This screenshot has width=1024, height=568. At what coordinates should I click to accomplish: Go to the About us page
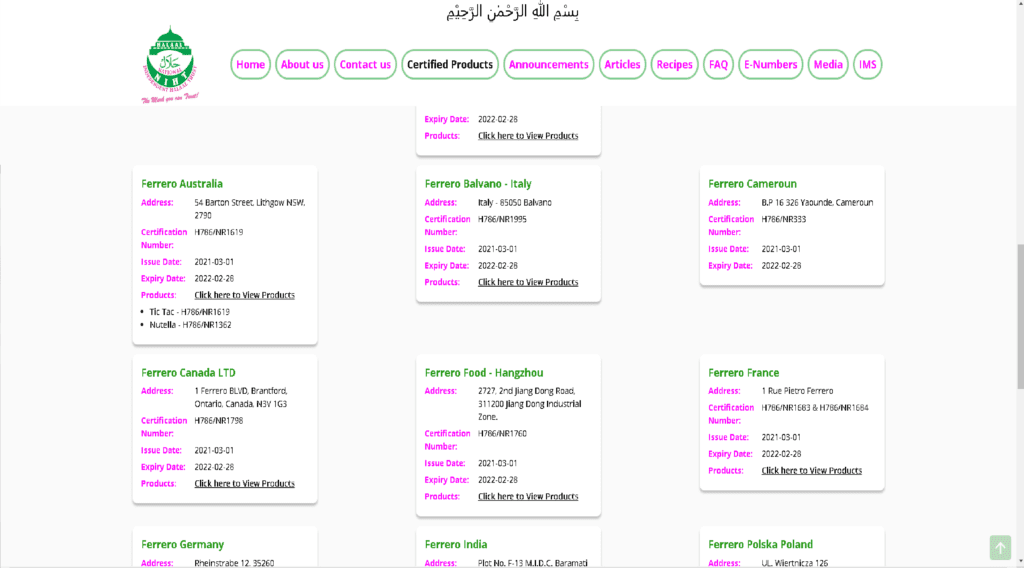point(302,65)
